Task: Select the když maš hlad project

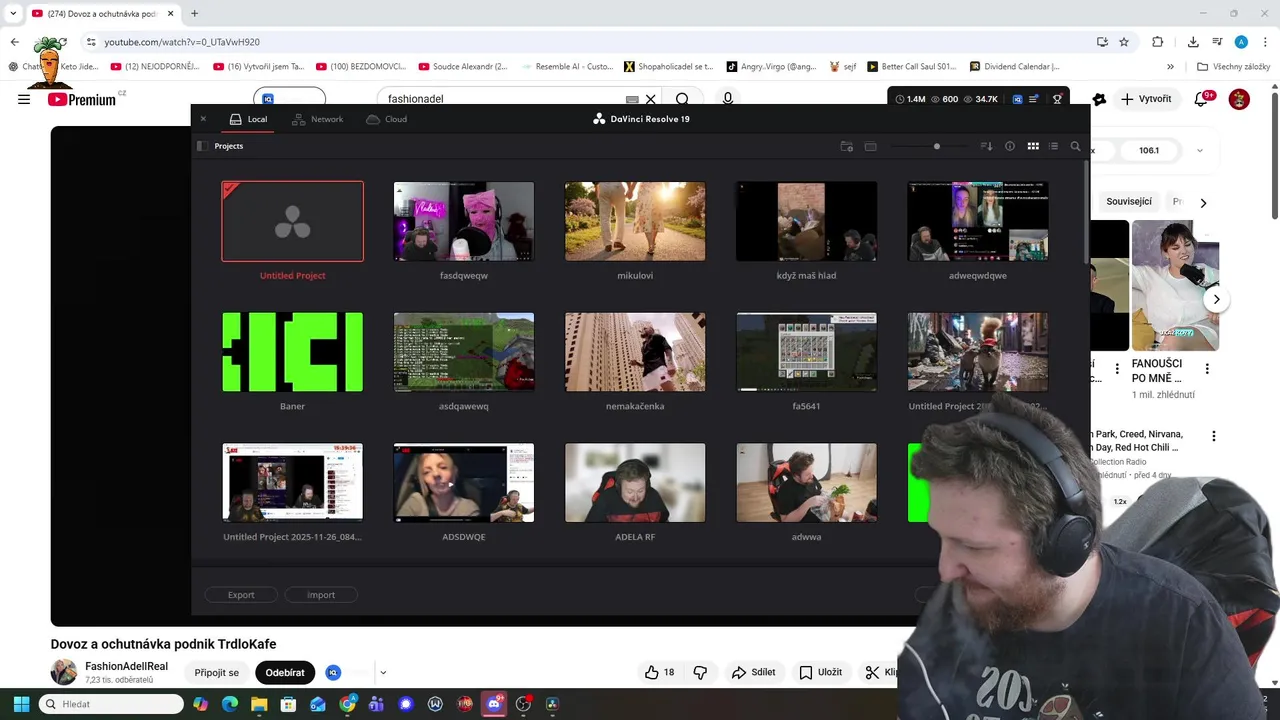Action: (x=806, y=221)
